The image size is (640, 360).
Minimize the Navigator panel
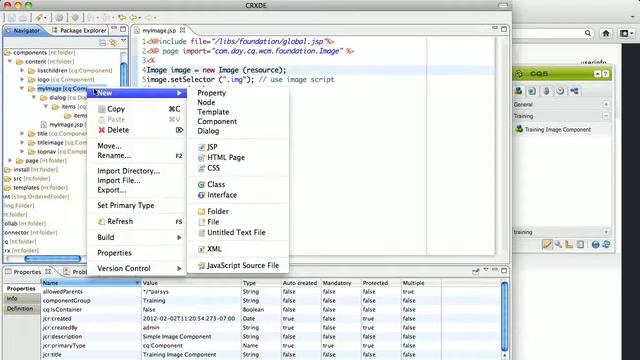click(x=114, y=29)
